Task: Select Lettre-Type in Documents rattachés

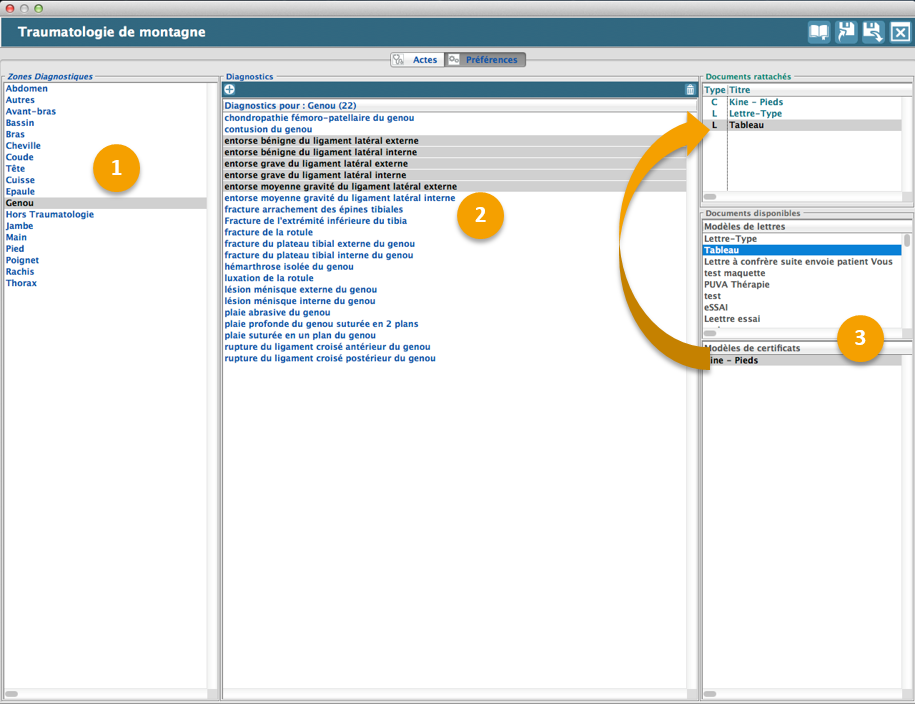Action: coord(755,114)
